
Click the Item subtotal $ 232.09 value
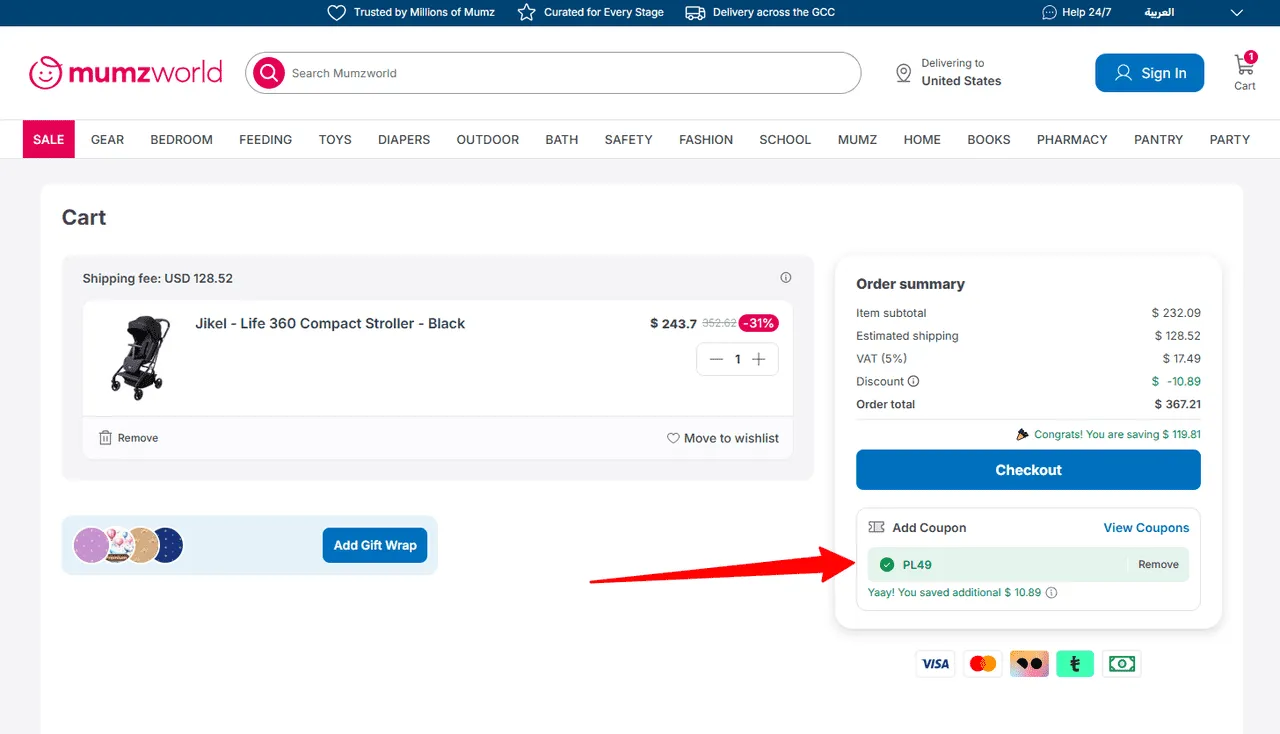1176,313
